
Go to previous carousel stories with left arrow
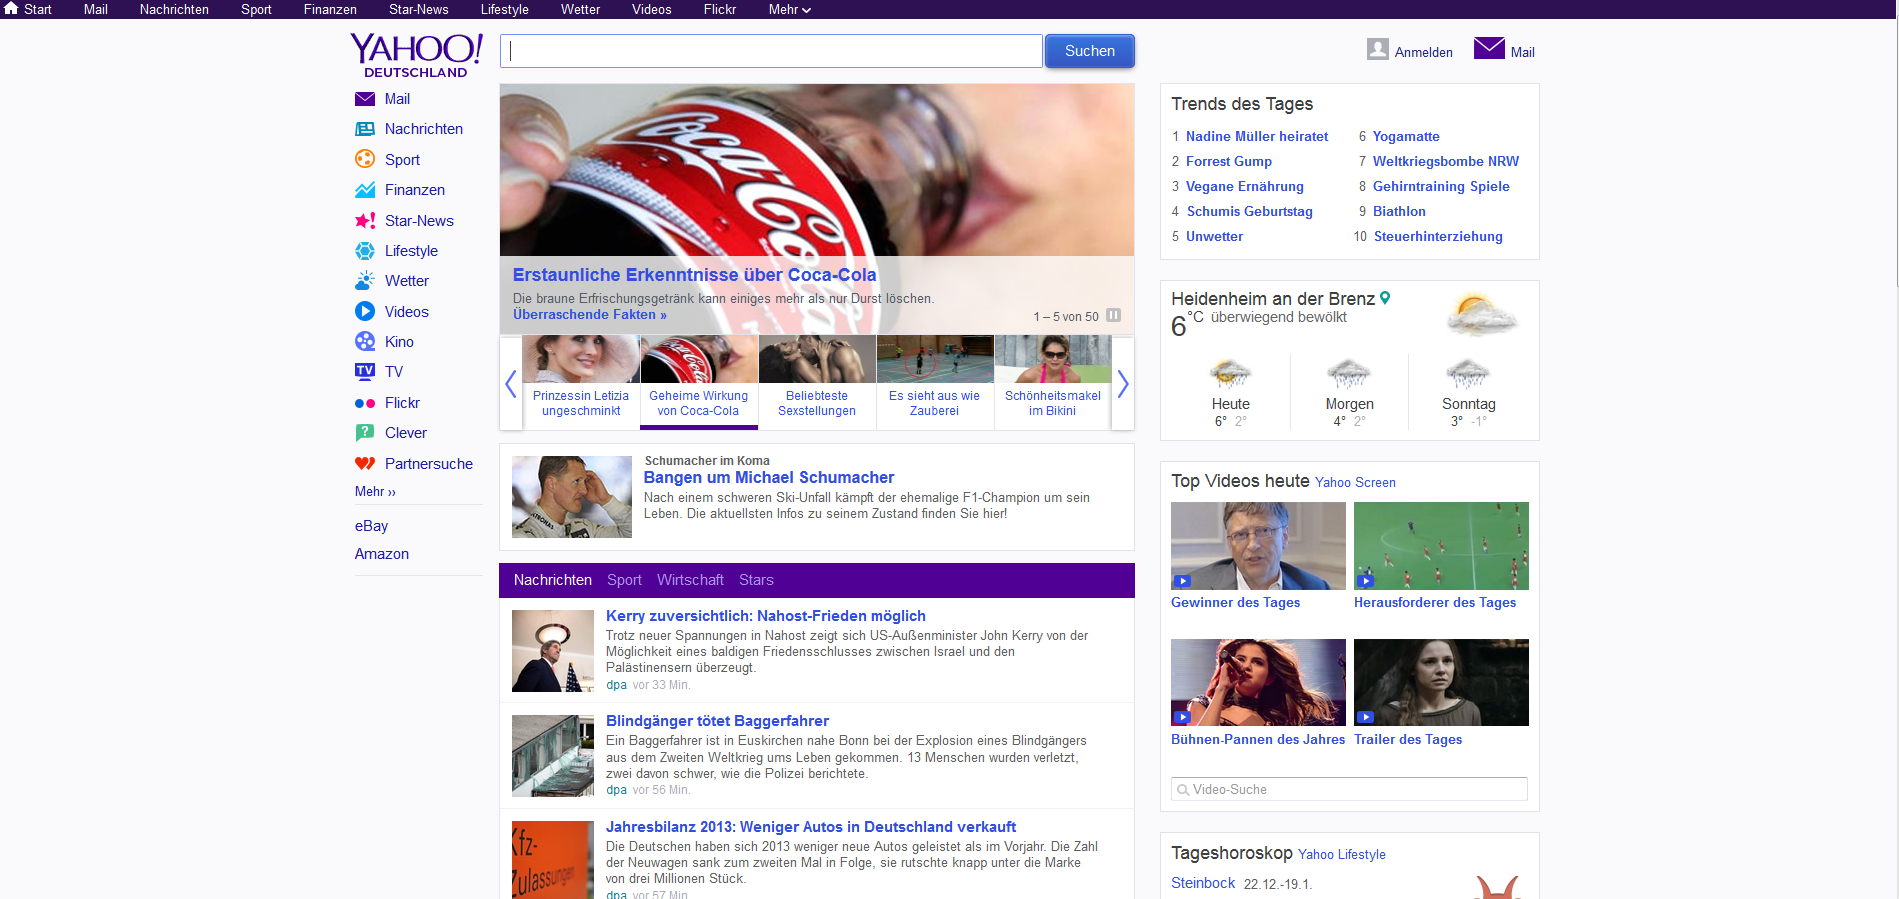click(x=511, y=384)
